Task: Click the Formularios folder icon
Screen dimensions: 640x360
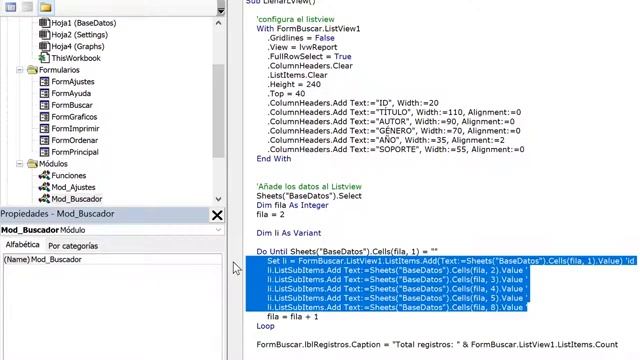Action: [32, 70]
